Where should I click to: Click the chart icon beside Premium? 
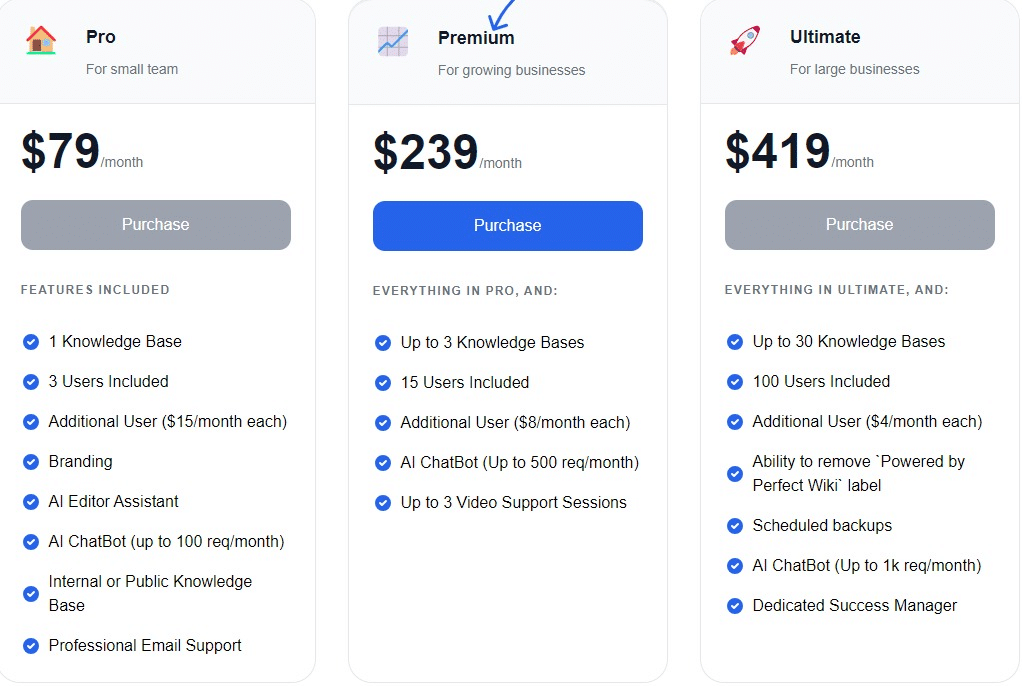point(393,41)
